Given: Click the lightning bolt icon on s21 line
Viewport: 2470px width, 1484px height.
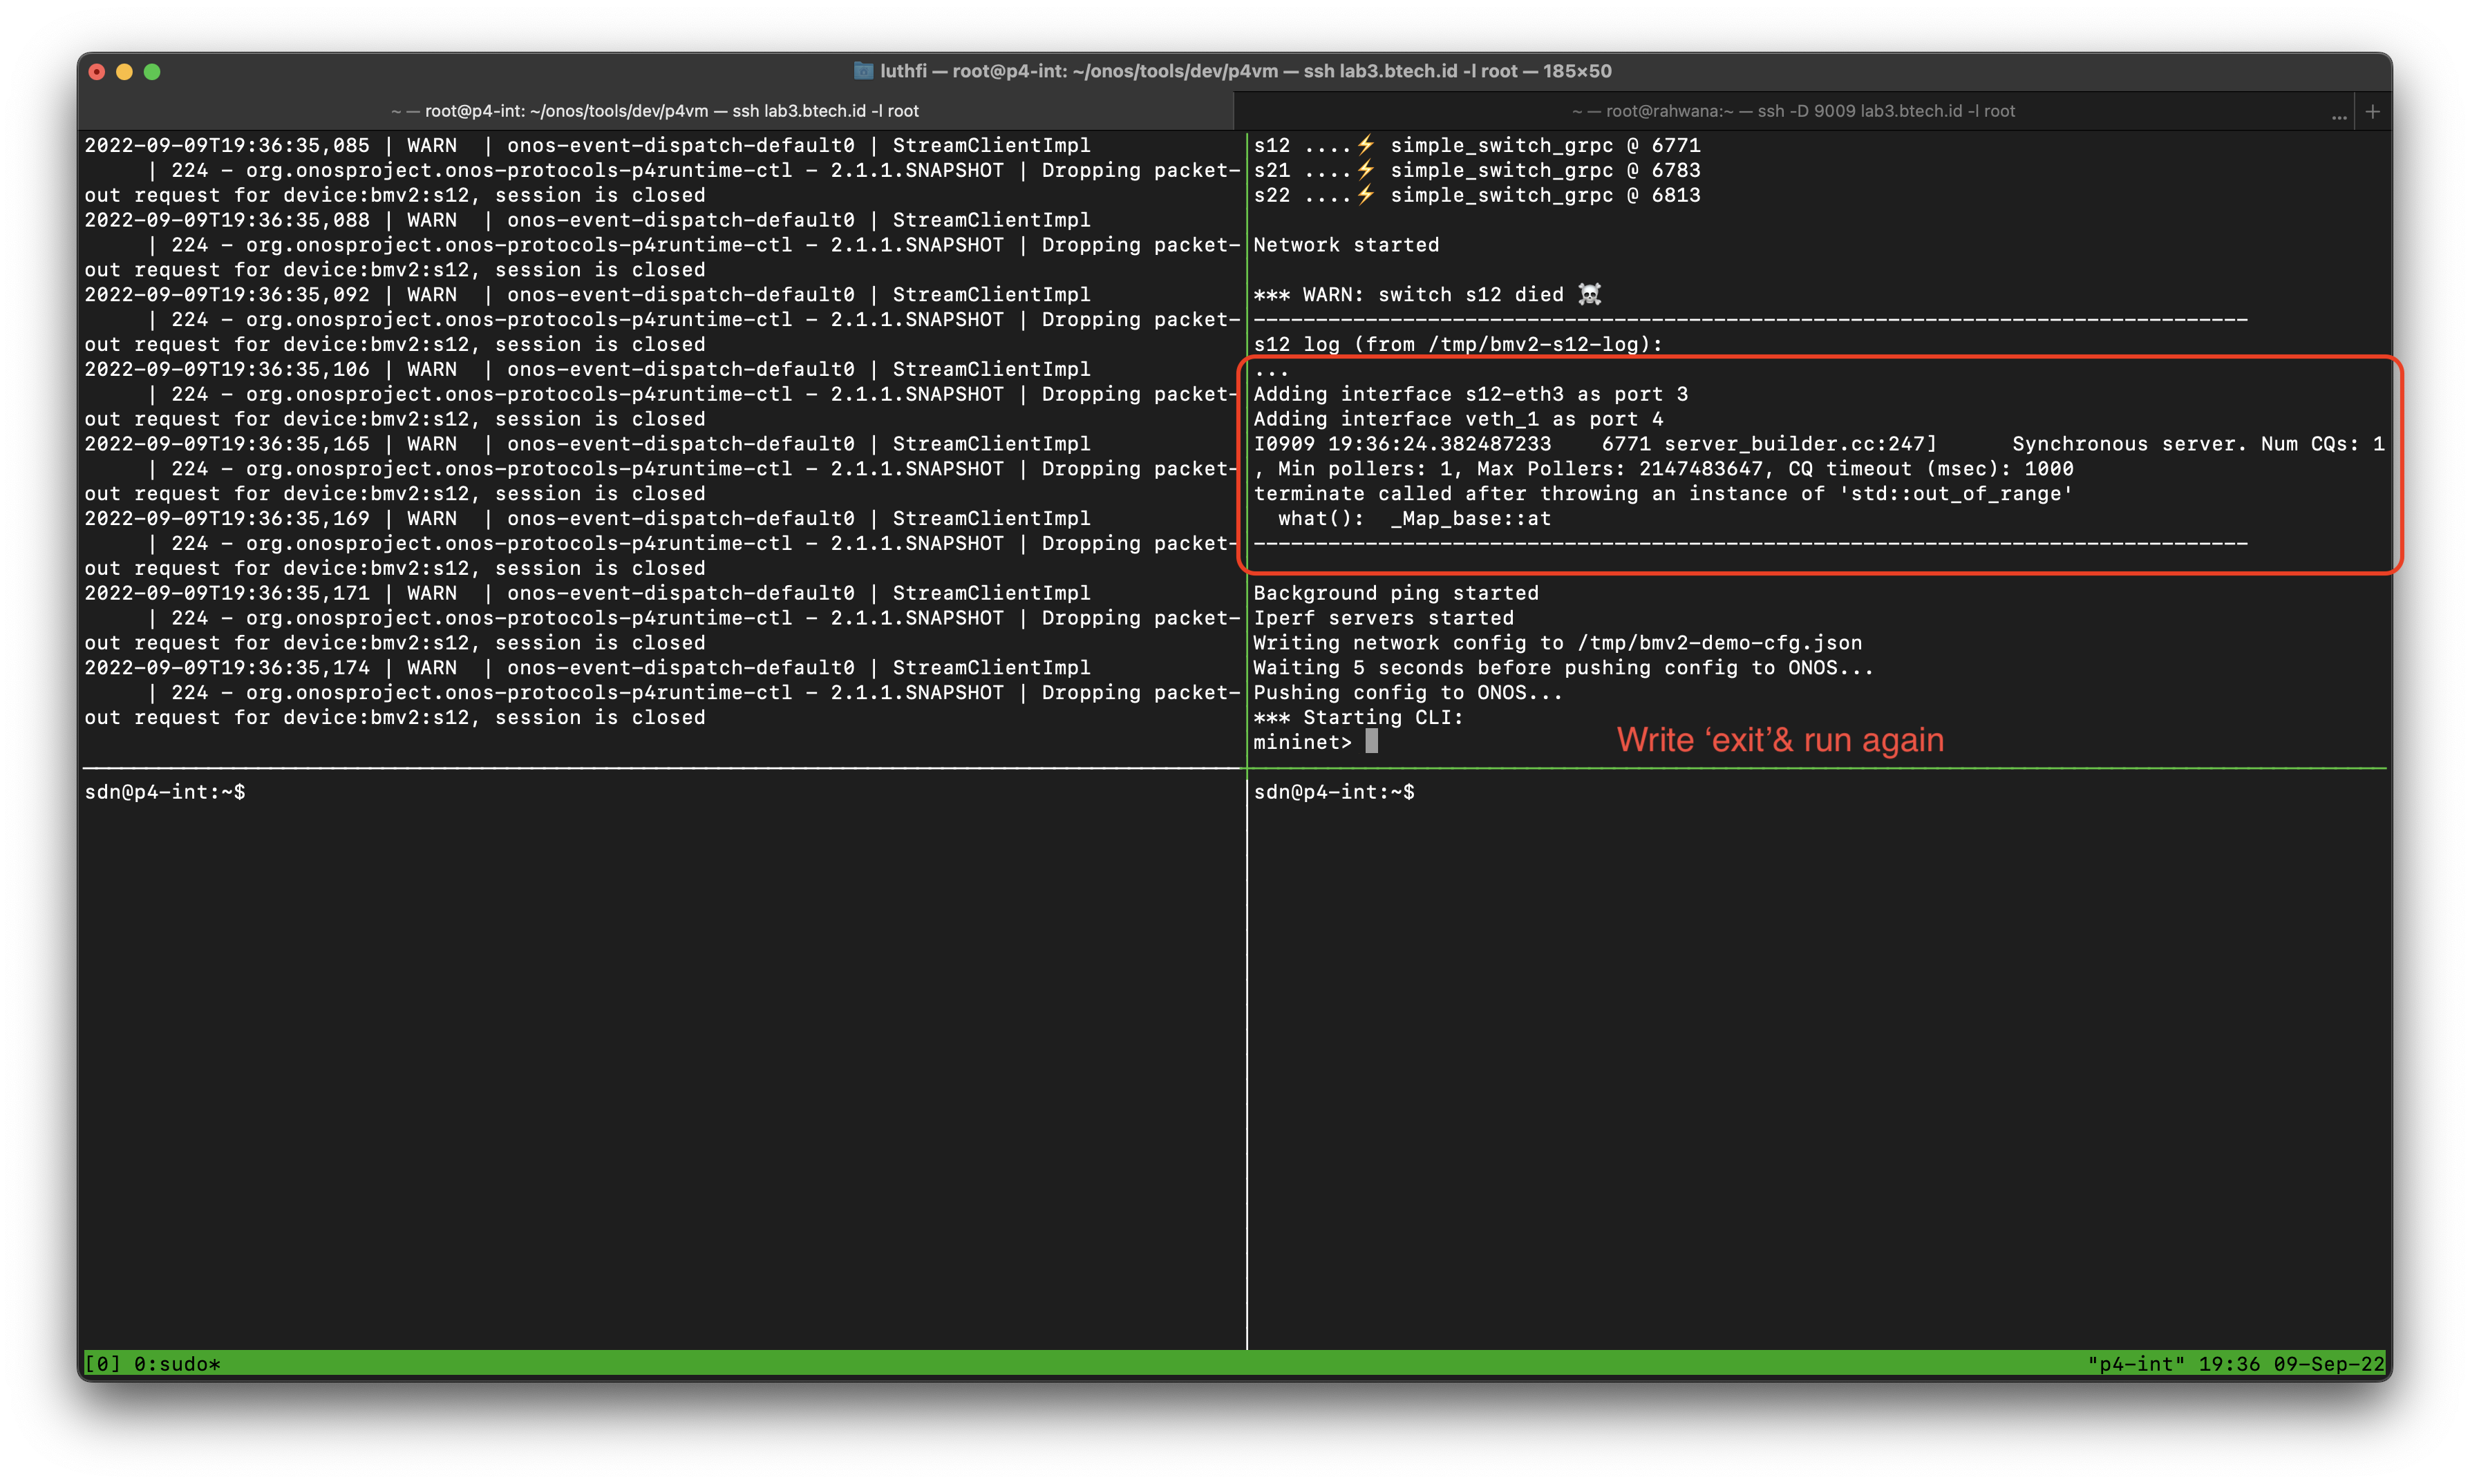Looking at the screenshot, I should coord(1365,170).
